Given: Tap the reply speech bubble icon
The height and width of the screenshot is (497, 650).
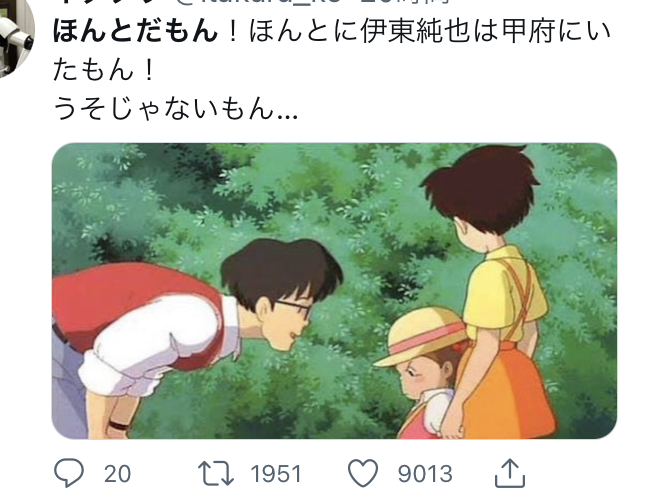Looking at the screenshot, I should [69, 473].
